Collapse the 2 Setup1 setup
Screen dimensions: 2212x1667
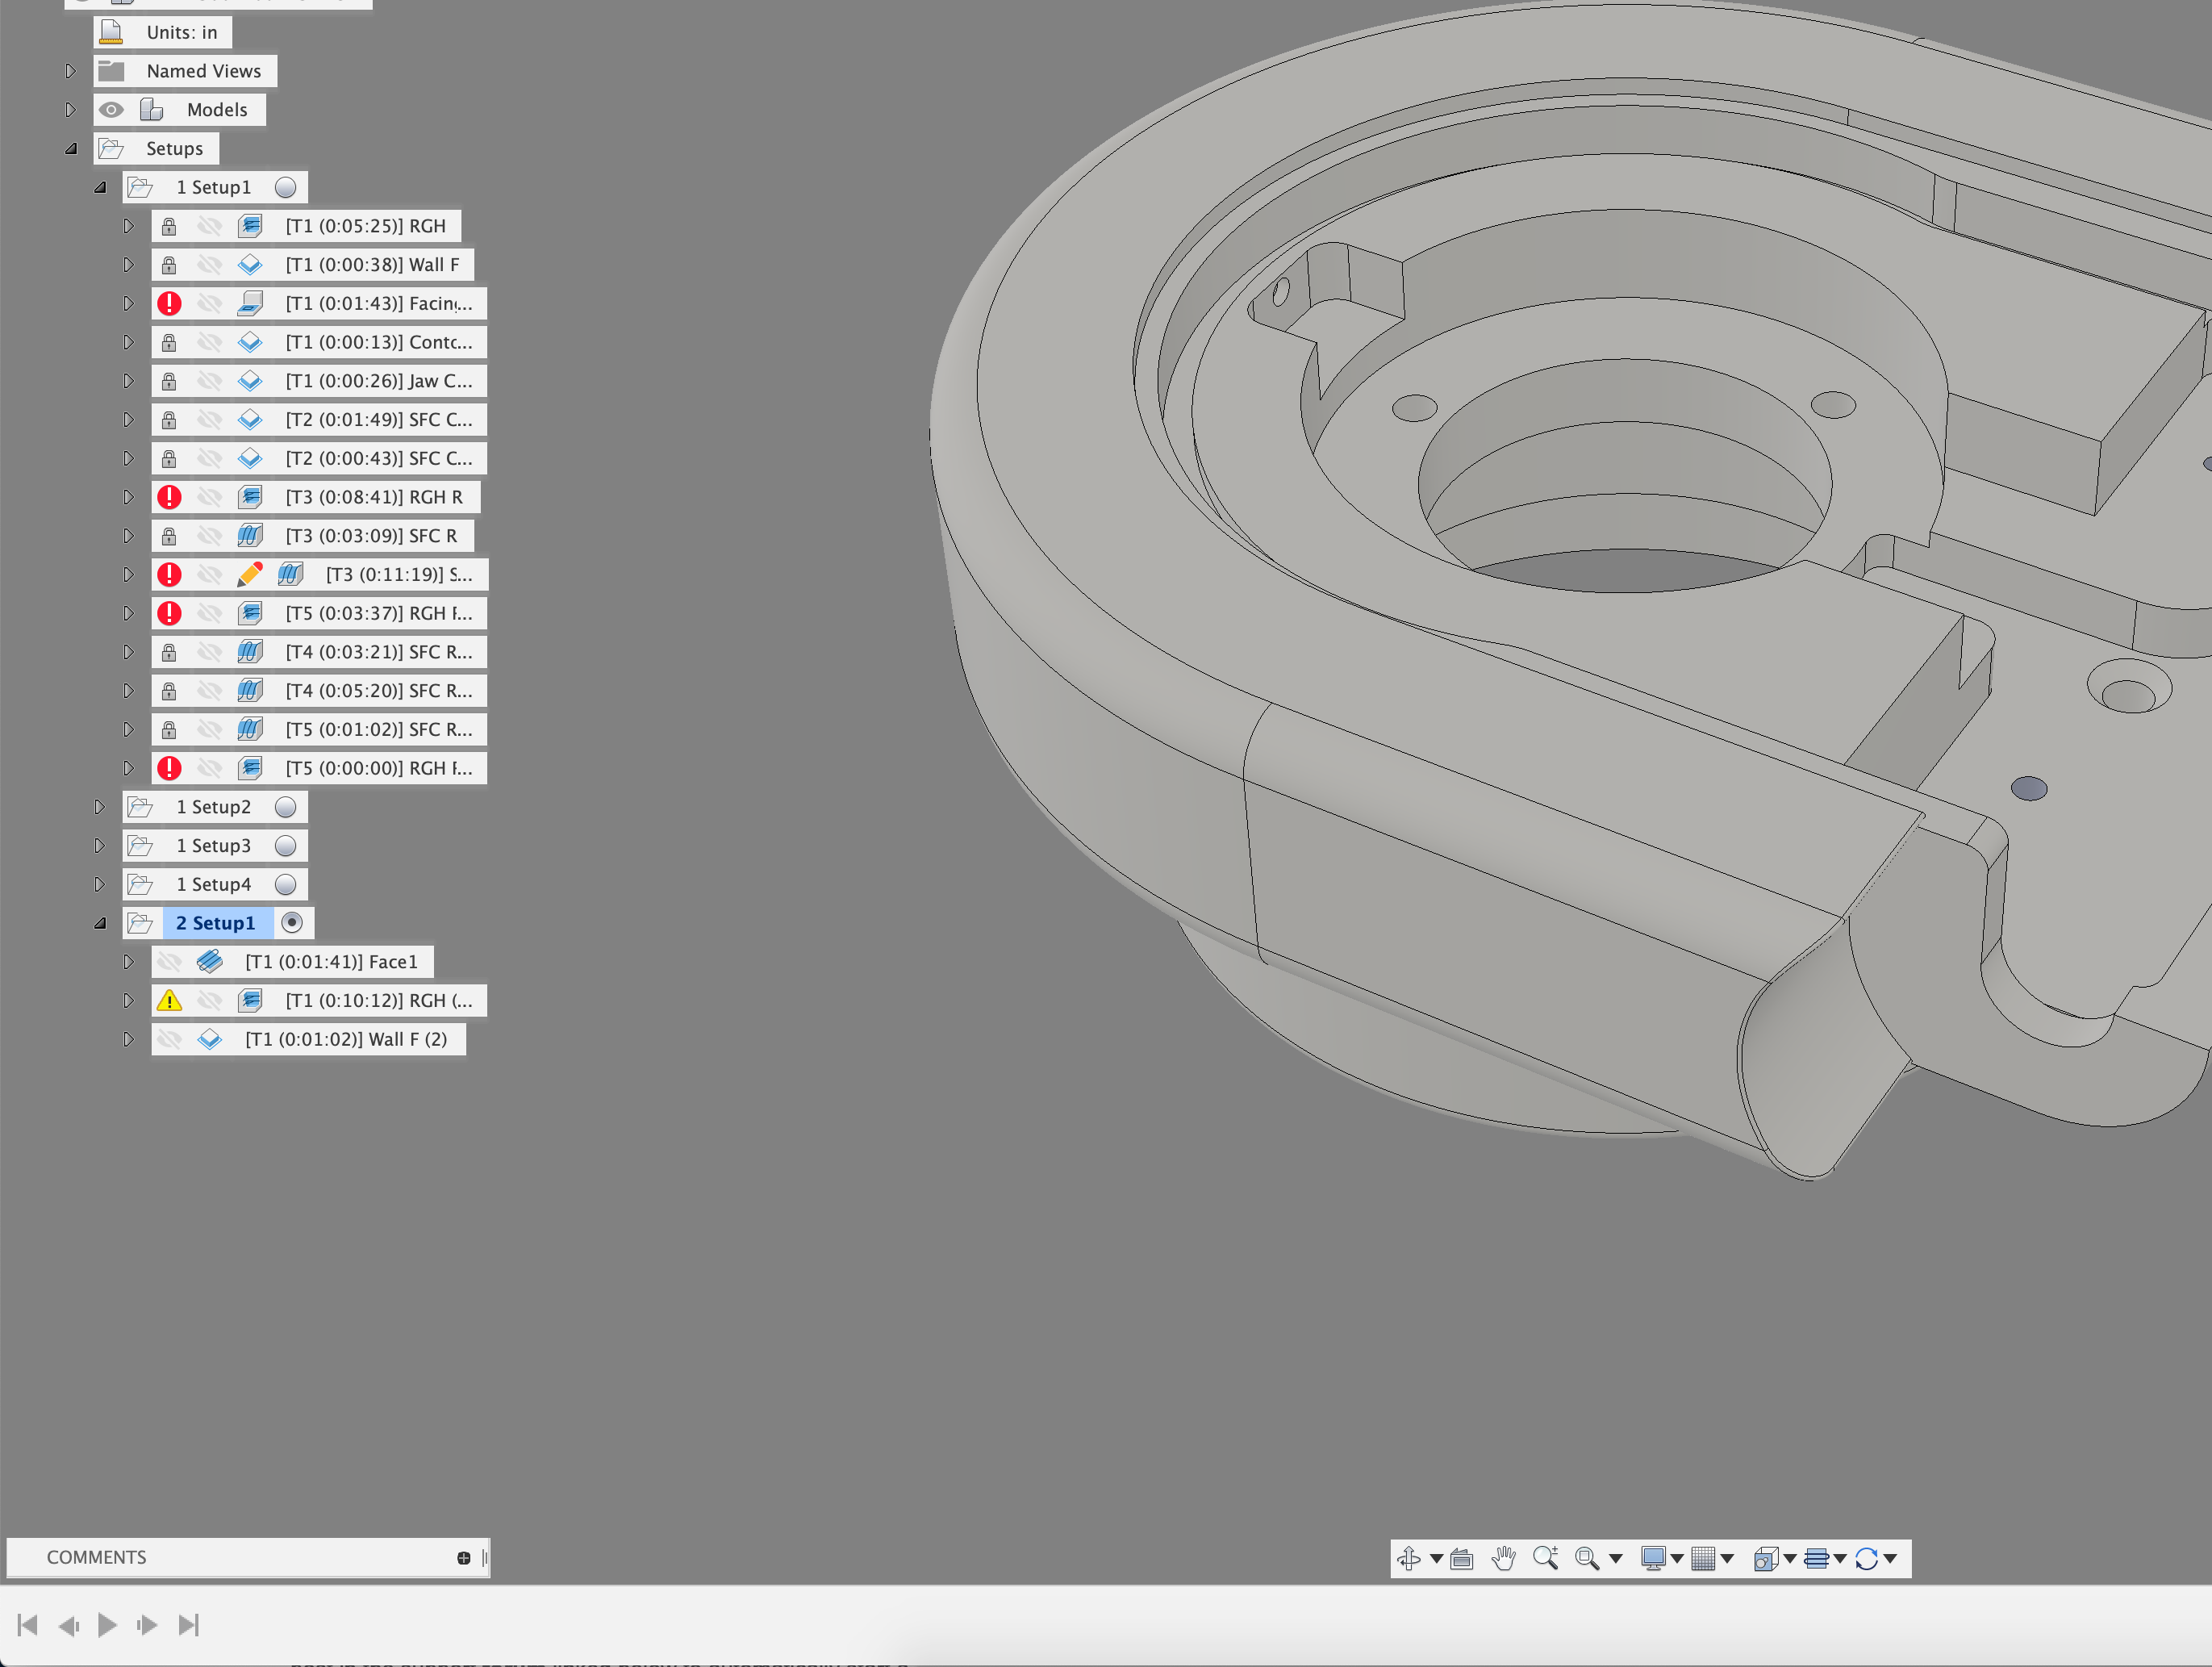click(101, 922)
